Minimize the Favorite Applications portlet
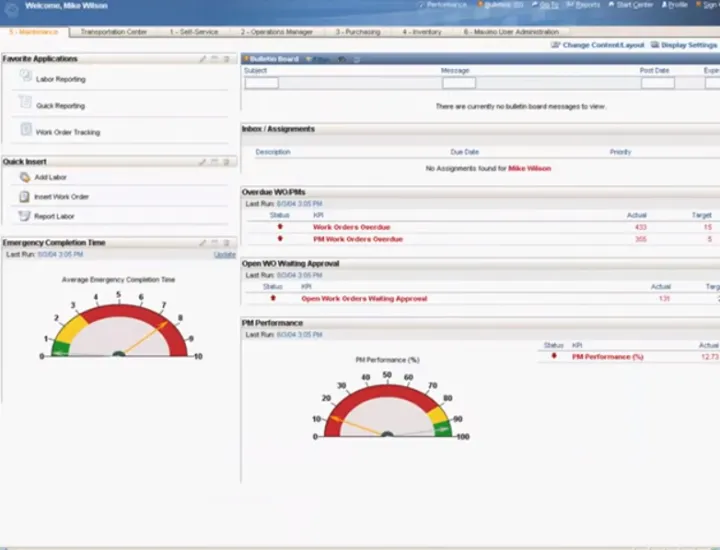Screen dimensions: 720x550 215,59
